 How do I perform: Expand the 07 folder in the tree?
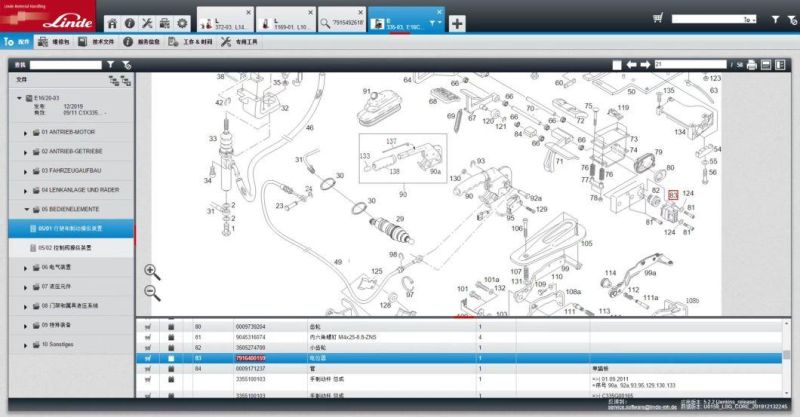tap(25, 287)
